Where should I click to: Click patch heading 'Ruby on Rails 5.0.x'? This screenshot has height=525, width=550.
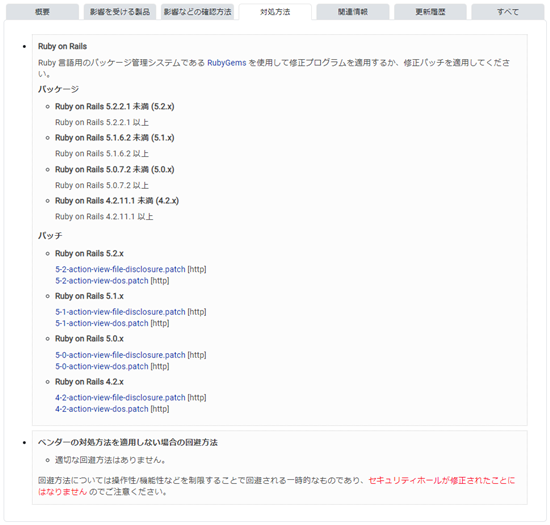point(89,339)
